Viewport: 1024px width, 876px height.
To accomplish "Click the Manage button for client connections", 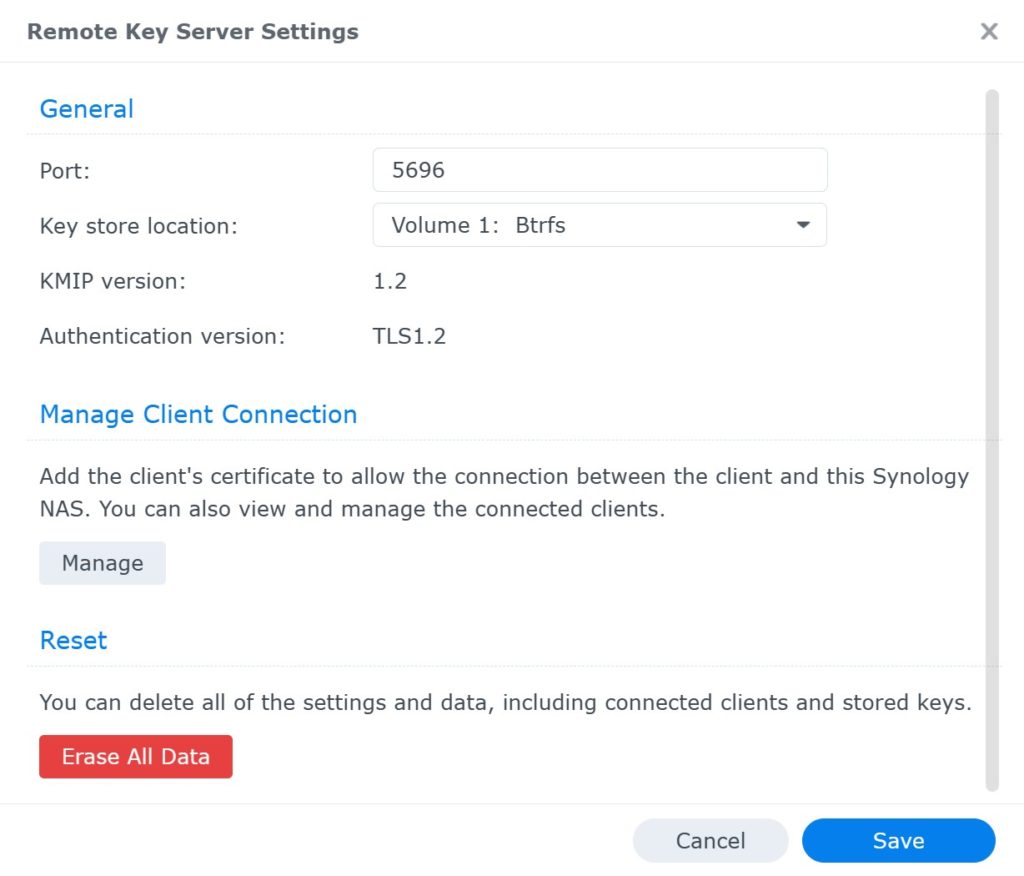I will coord(102,563).
